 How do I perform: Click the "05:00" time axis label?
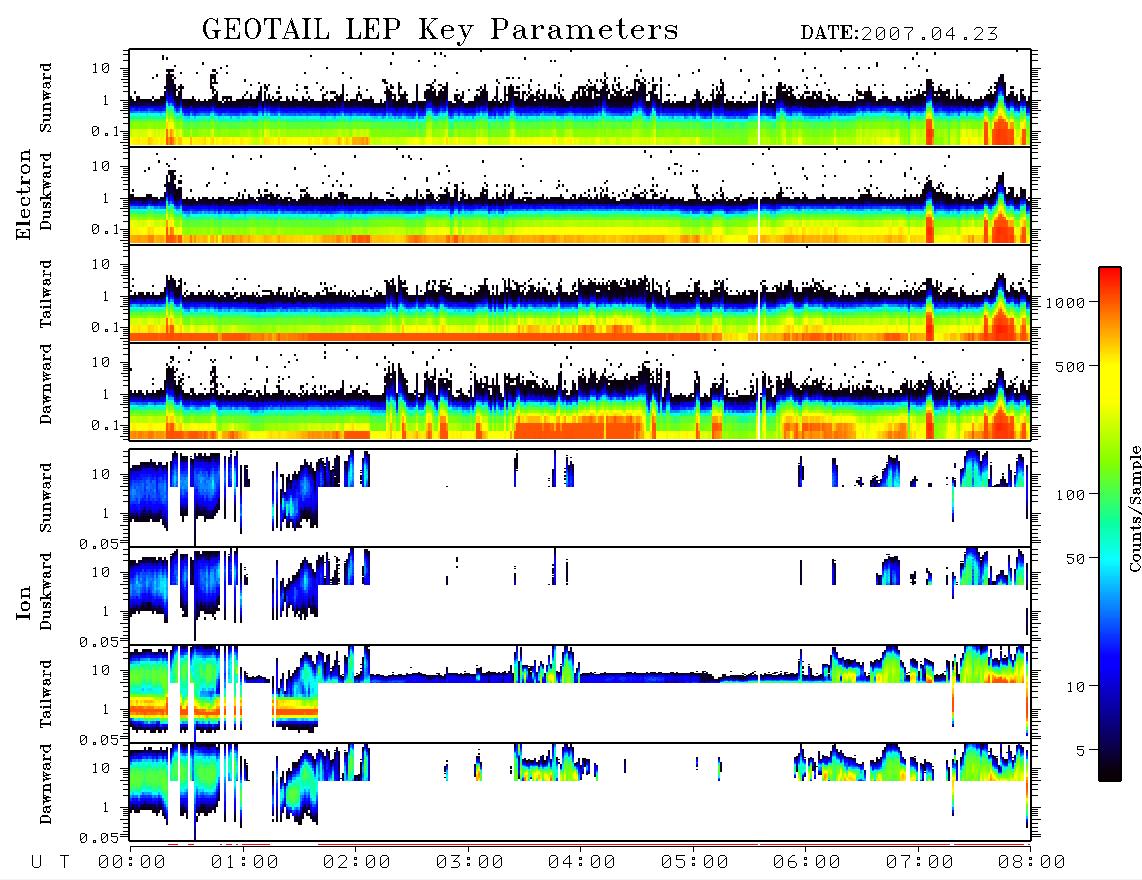[x=695, y=863]
